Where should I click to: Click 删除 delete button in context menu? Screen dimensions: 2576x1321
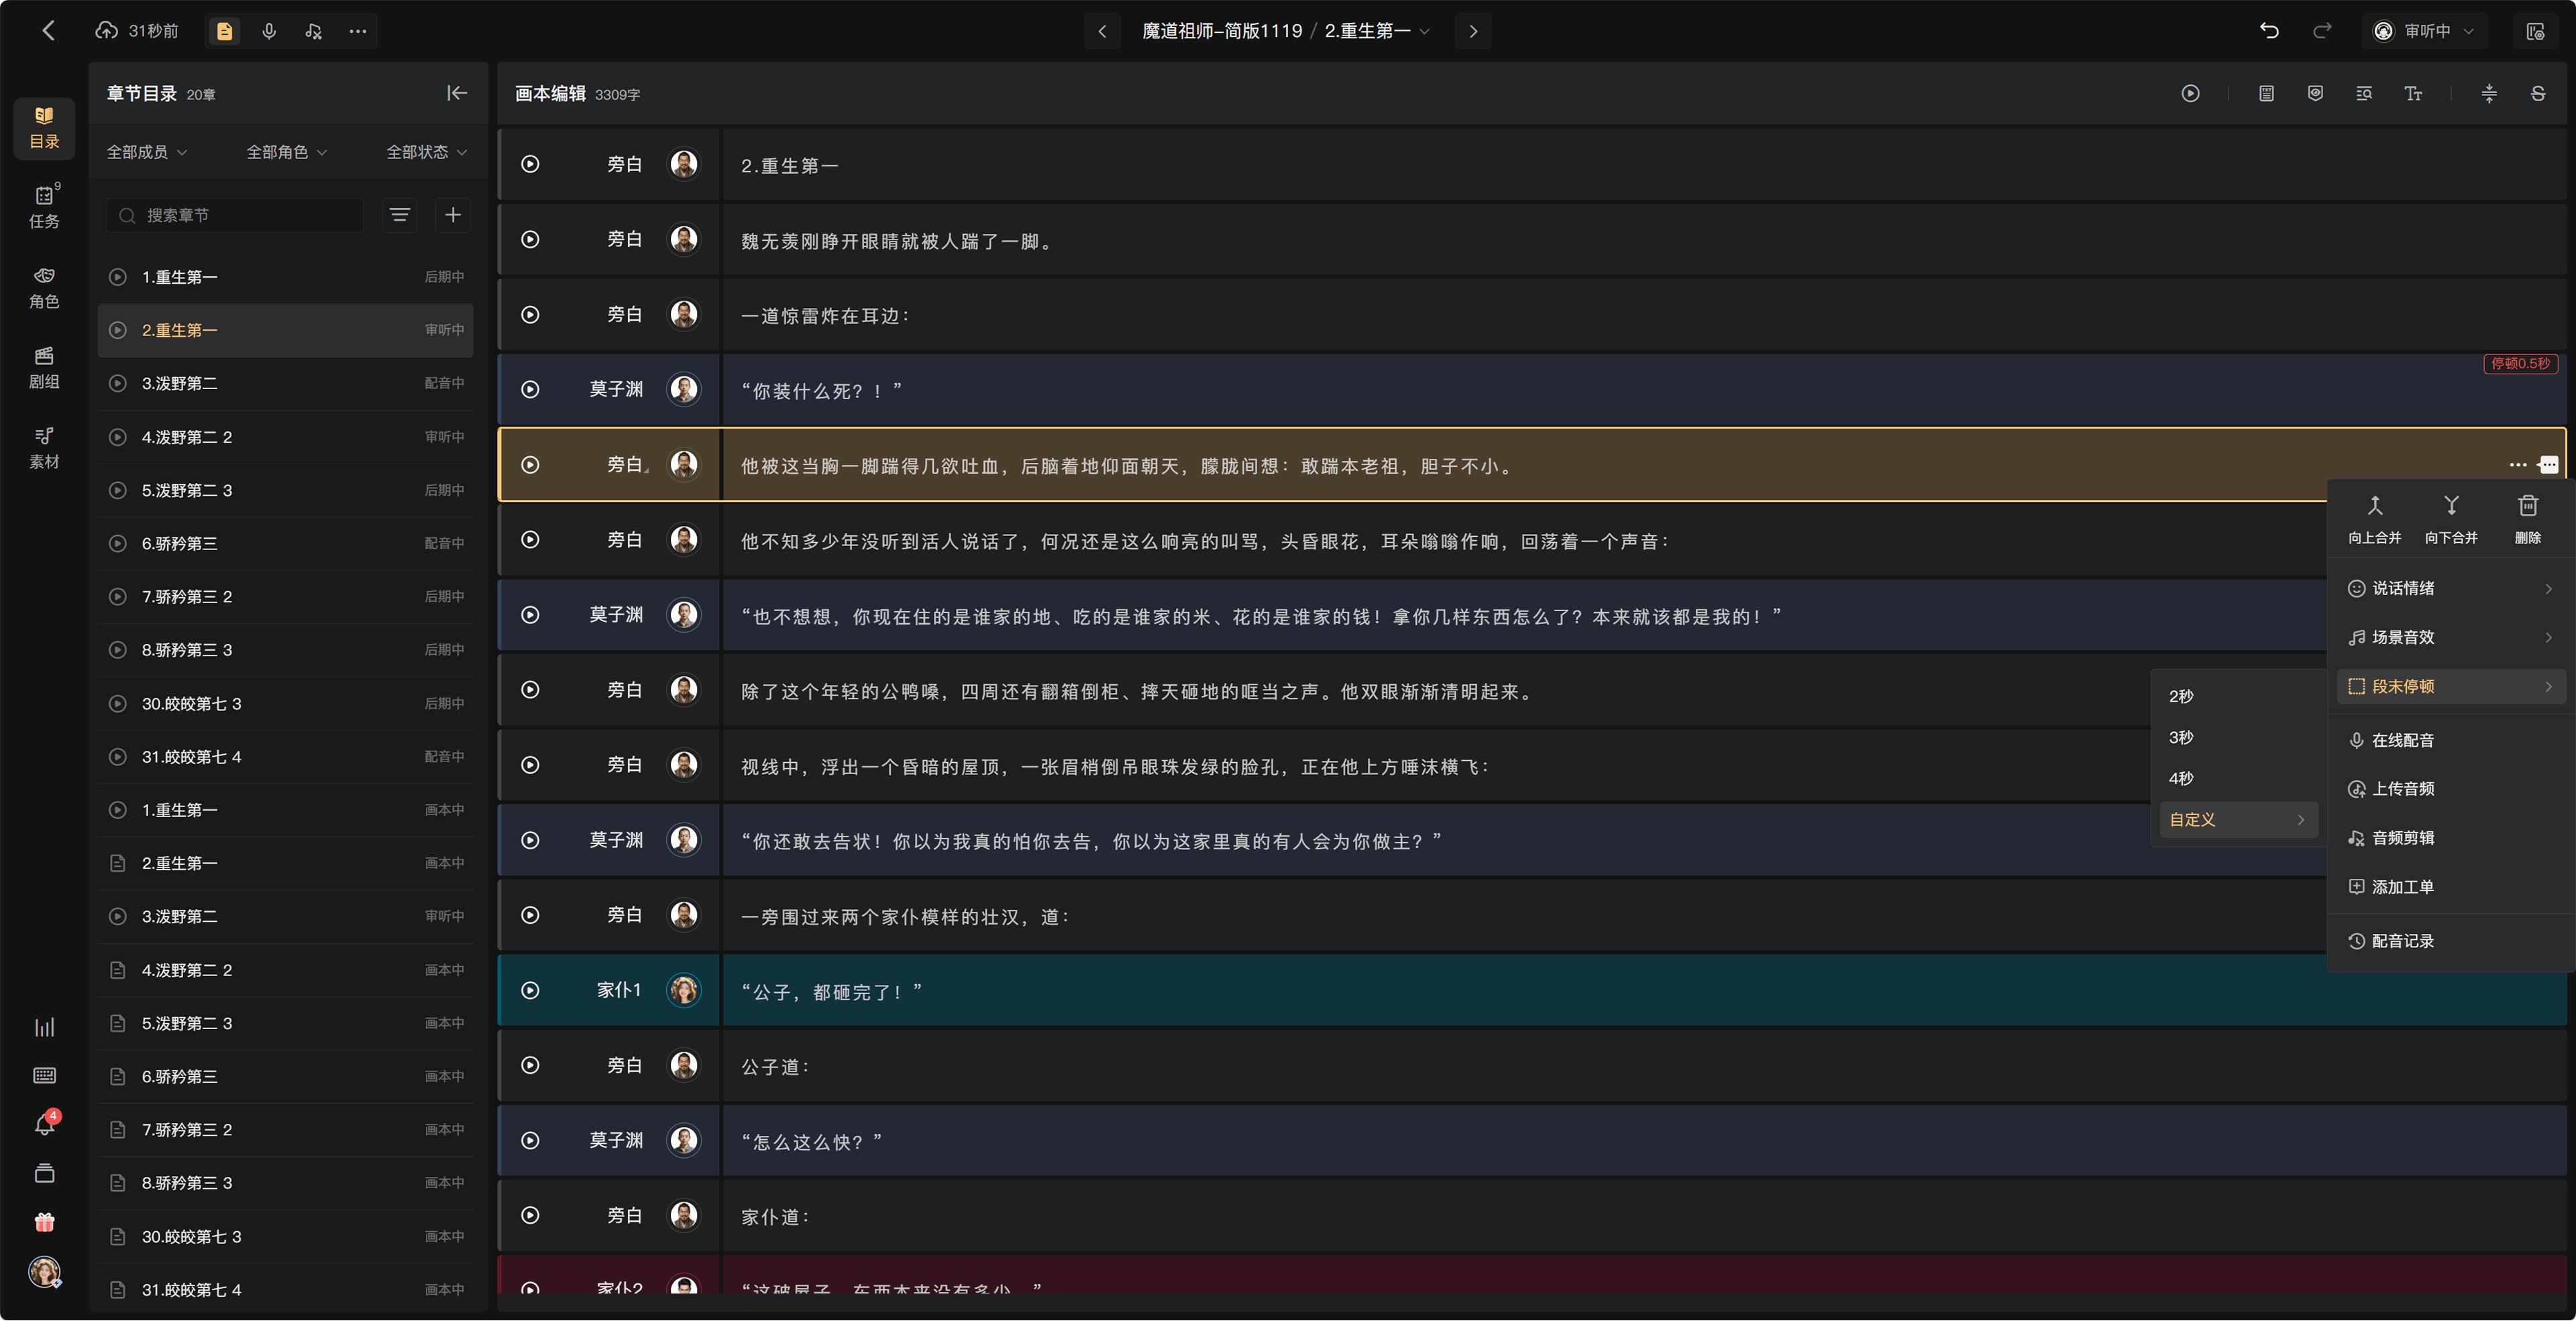pyautogui.click(x=2528, y=519)
